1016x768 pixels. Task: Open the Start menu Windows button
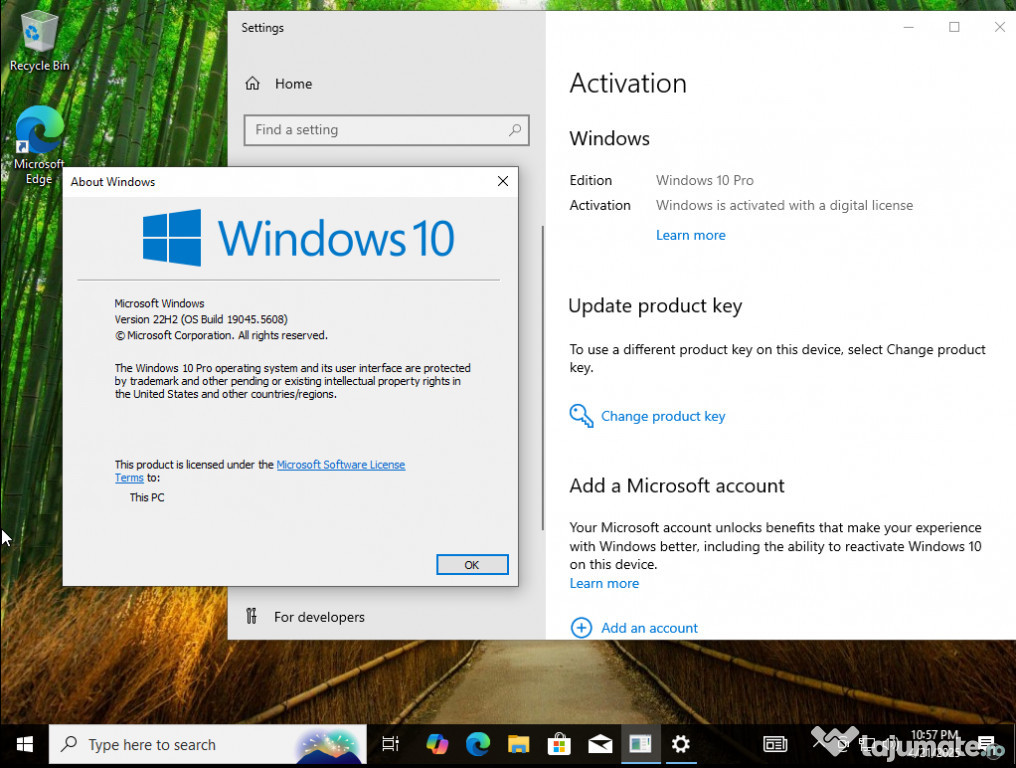point(25,745)
